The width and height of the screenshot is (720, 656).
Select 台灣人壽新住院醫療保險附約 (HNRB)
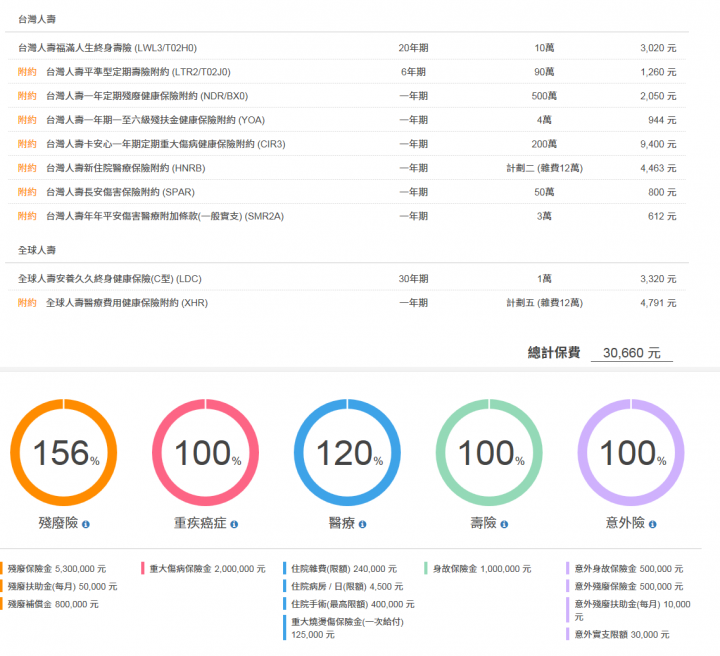(347, 168)
